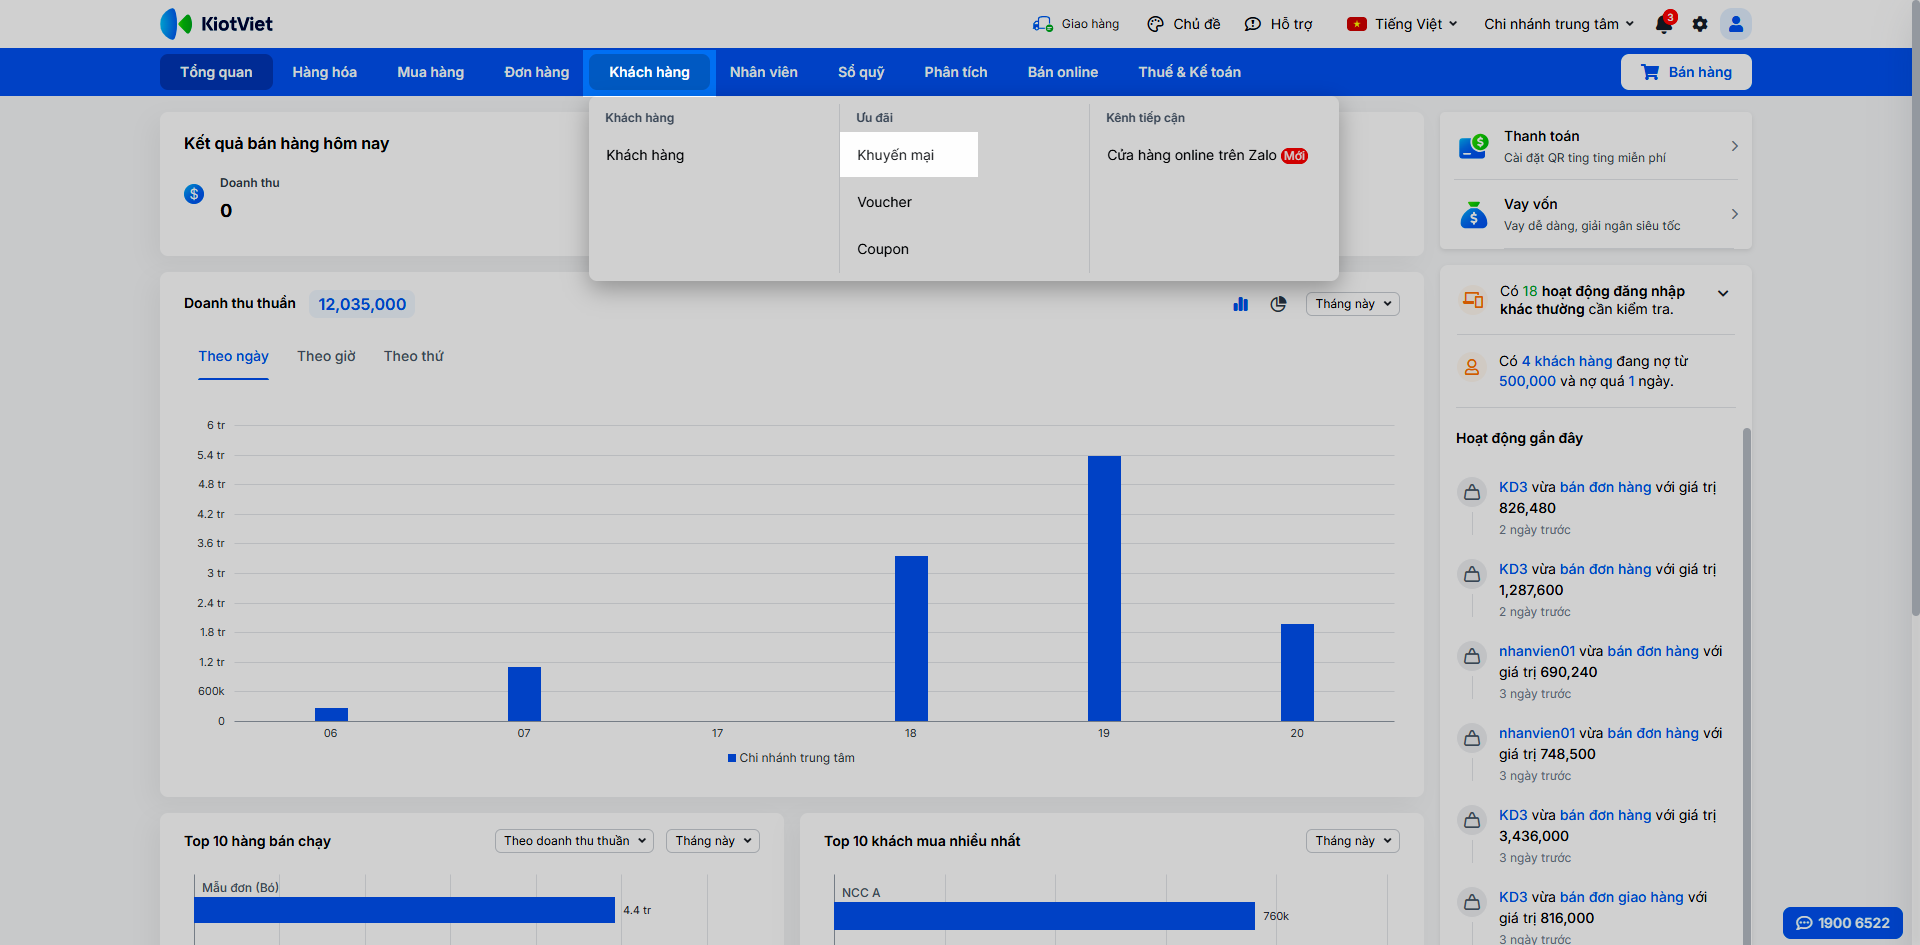
Task: Open the Chi nhánh trung tâm branch dropdown
Action: (x=1559, y=24)
